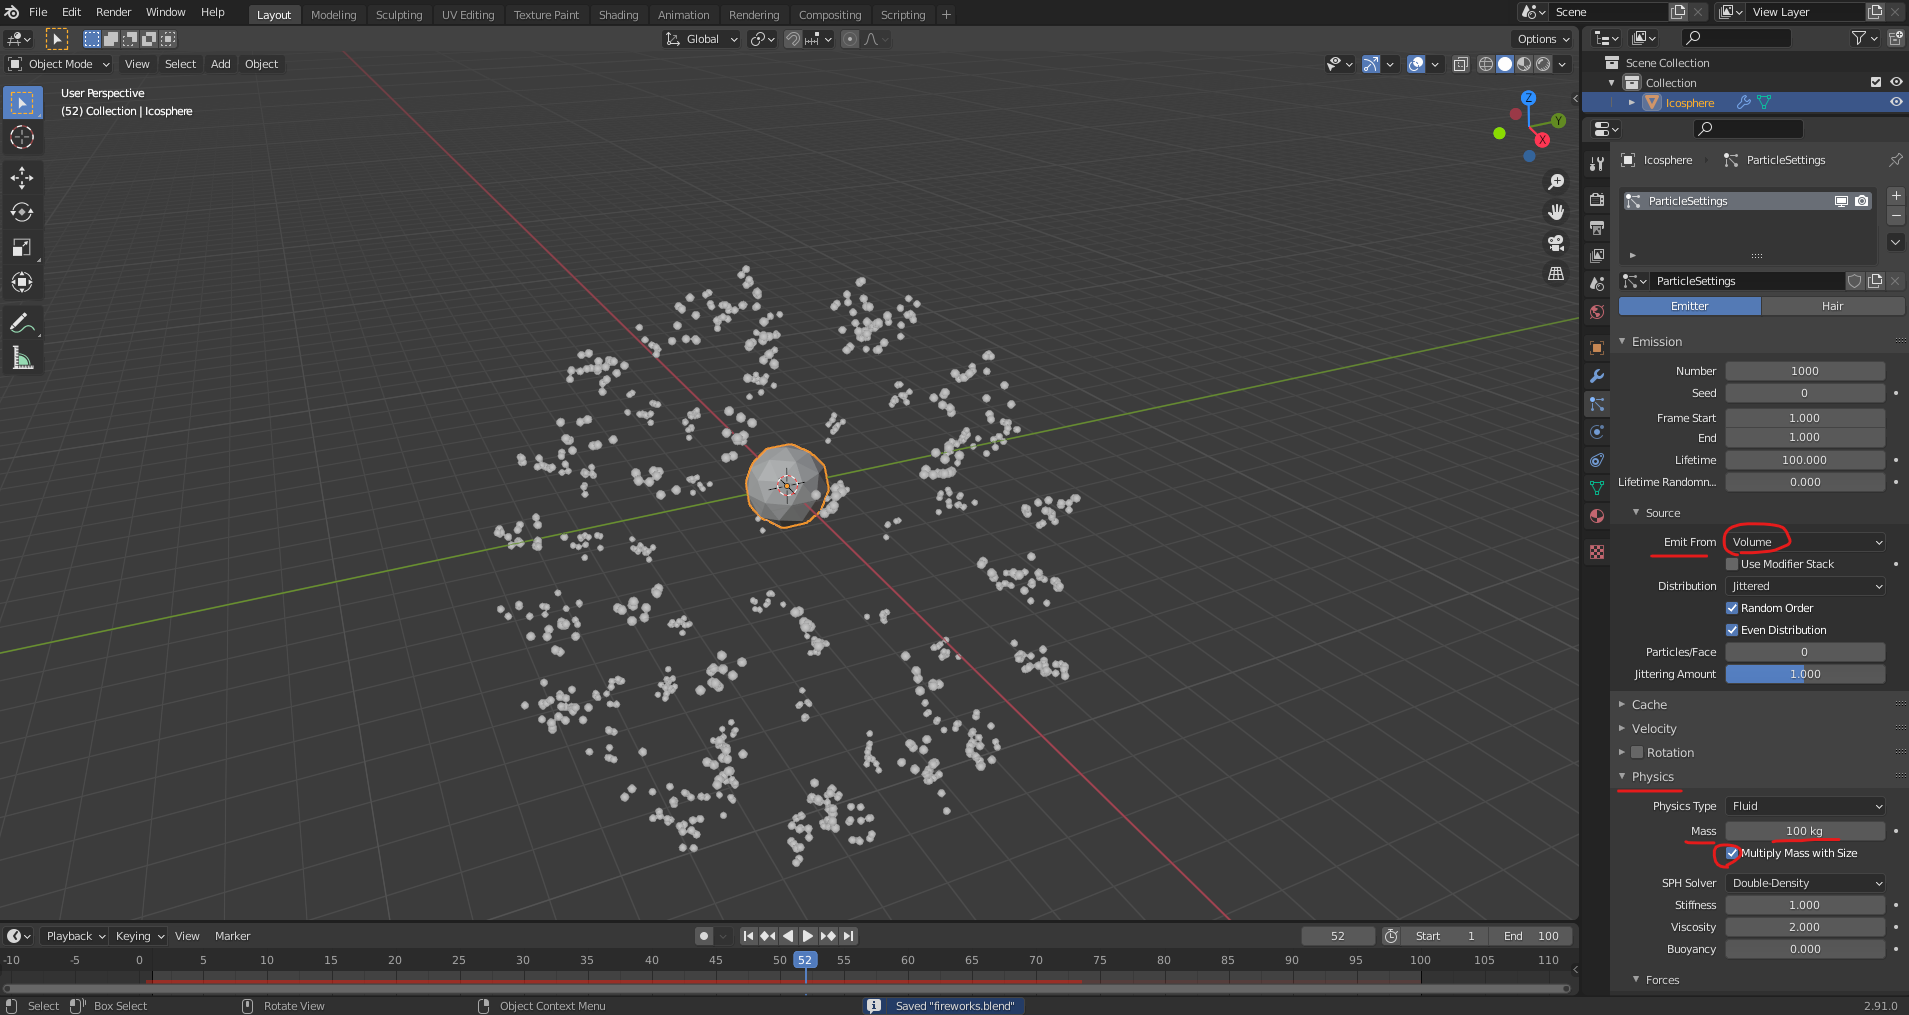Screen dimensions: 1909x1015
Task: Select the Transform tool
Action: point(22,283)
